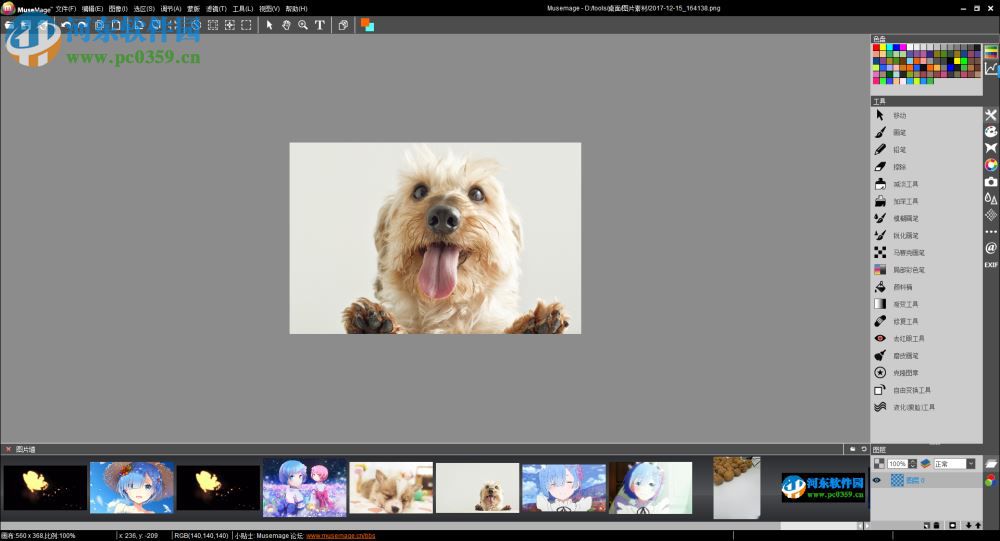Click the layer opacity stepper arrows
Viewport: 1000px width, 541px height.
(x=912, y=464)
